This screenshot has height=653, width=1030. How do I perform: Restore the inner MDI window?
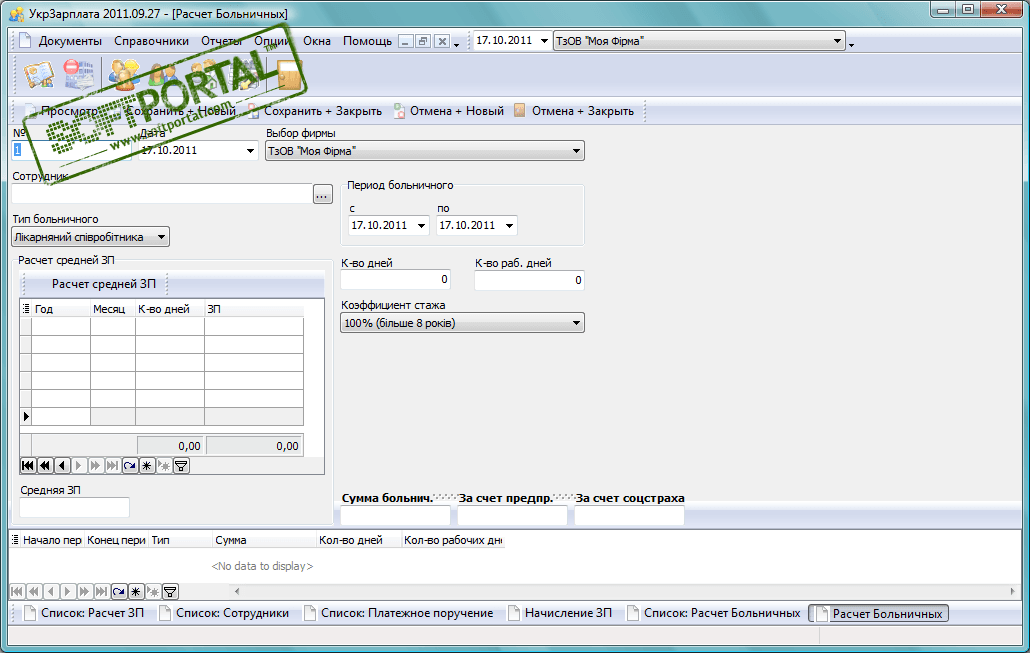point(424,41)
